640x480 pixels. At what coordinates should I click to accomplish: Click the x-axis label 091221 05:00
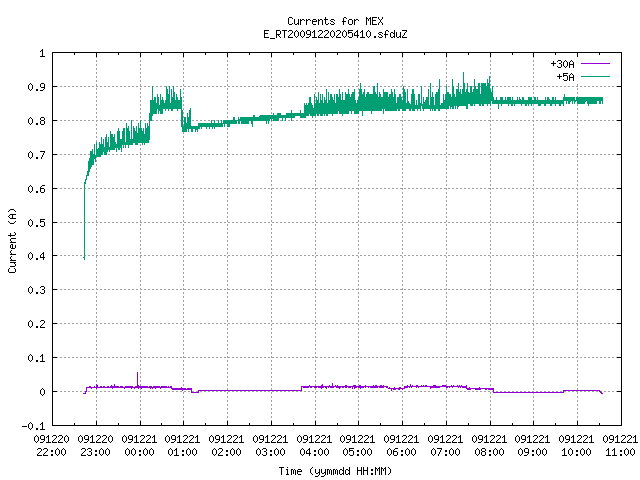(x=358, y=446)
